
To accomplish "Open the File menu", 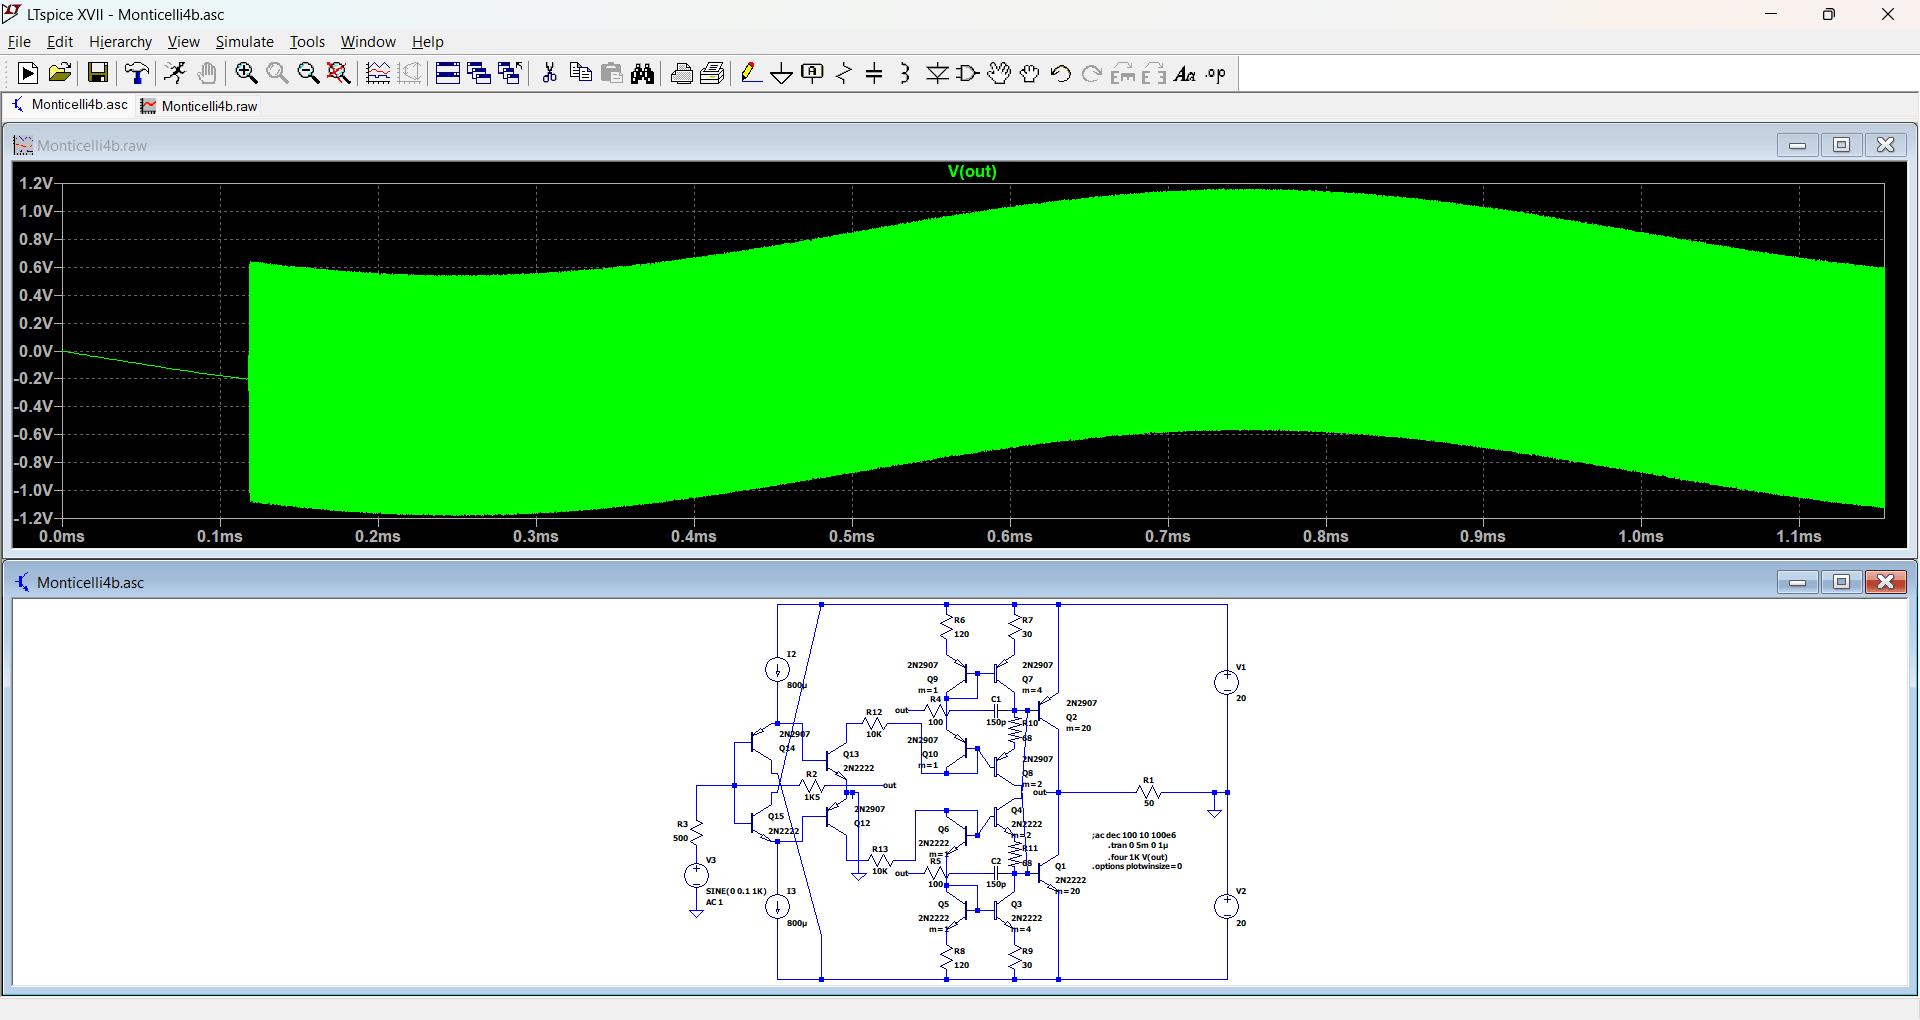I will click(x=19, y=42).
